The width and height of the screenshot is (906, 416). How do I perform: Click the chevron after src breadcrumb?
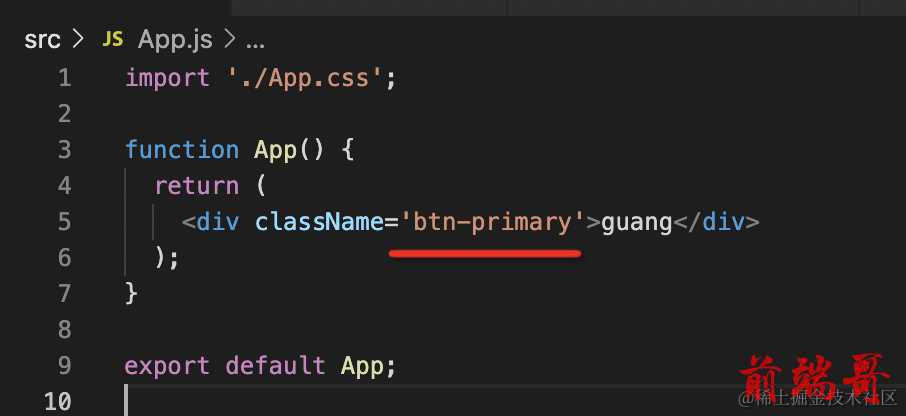point(78,40)
